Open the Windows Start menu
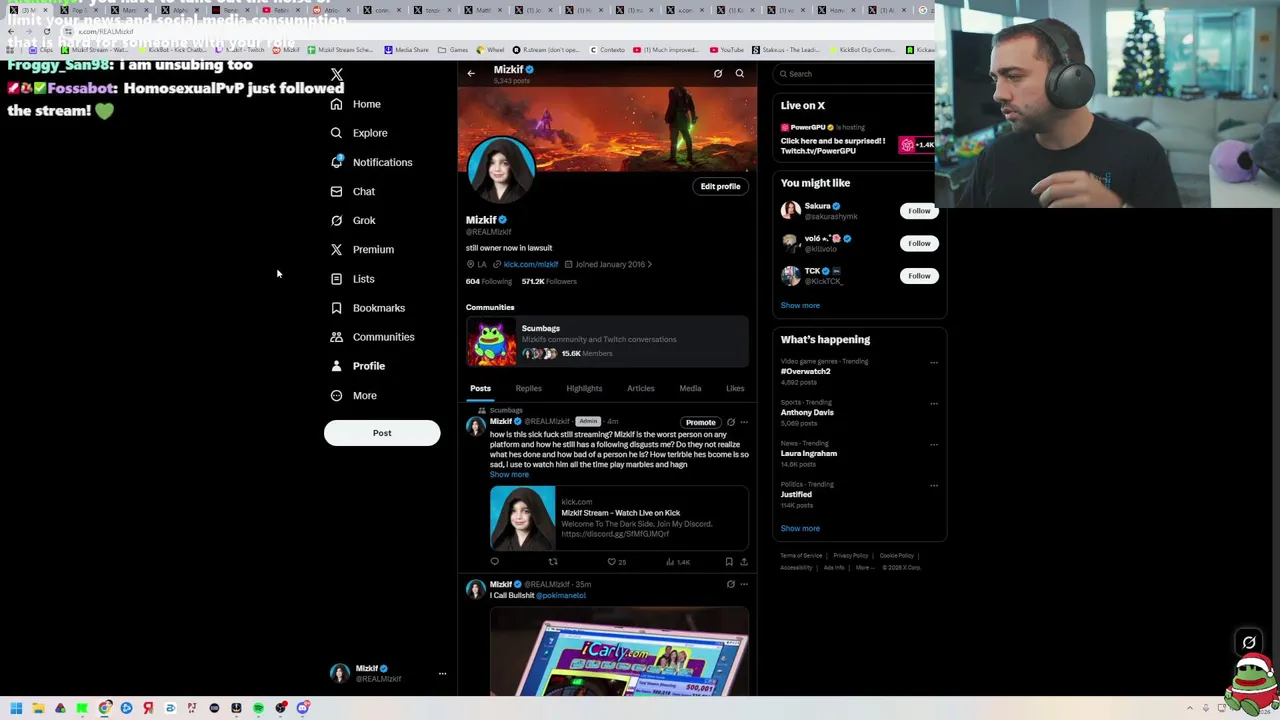Viewport: 1280px width, 720px height. 16,708
